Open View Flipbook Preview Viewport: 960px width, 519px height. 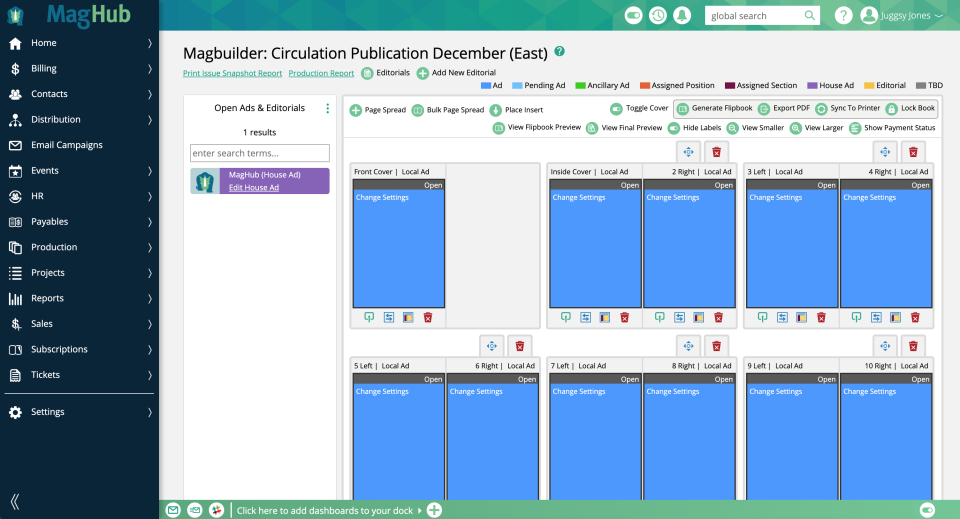click(537, 128)
